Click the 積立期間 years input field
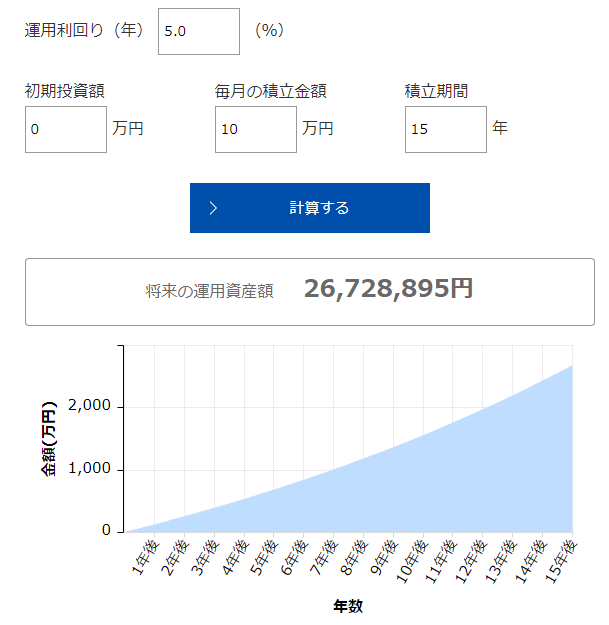 (446, 130)
